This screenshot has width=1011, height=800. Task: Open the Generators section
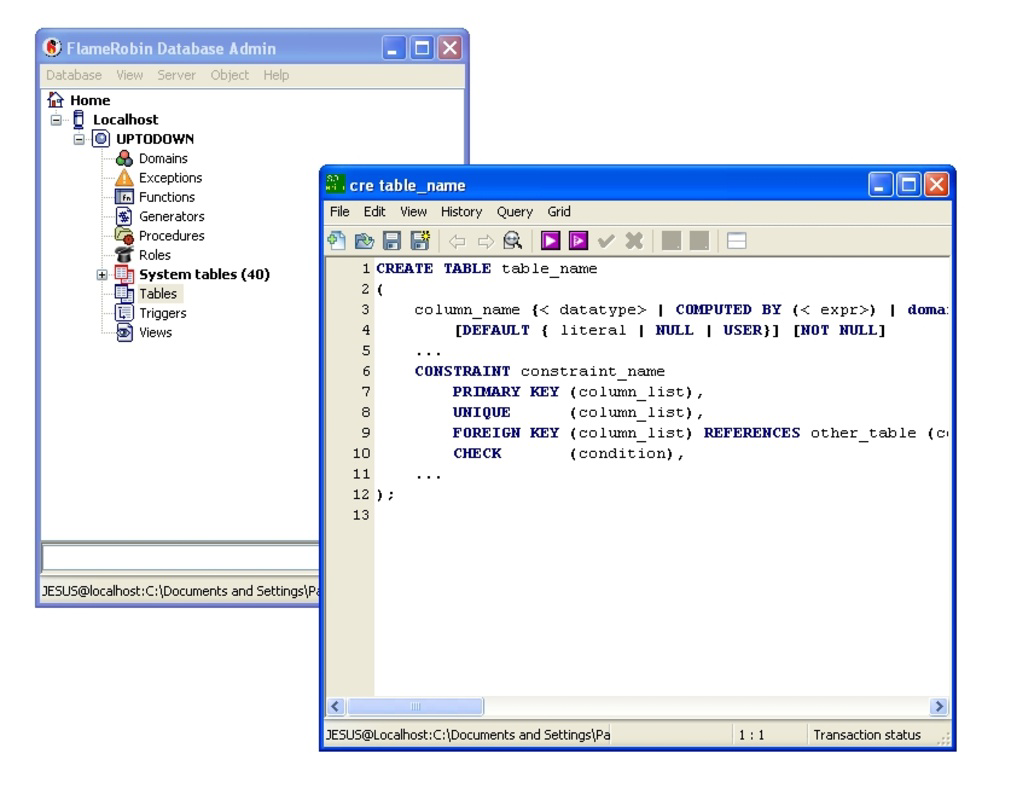pos(124,217)
